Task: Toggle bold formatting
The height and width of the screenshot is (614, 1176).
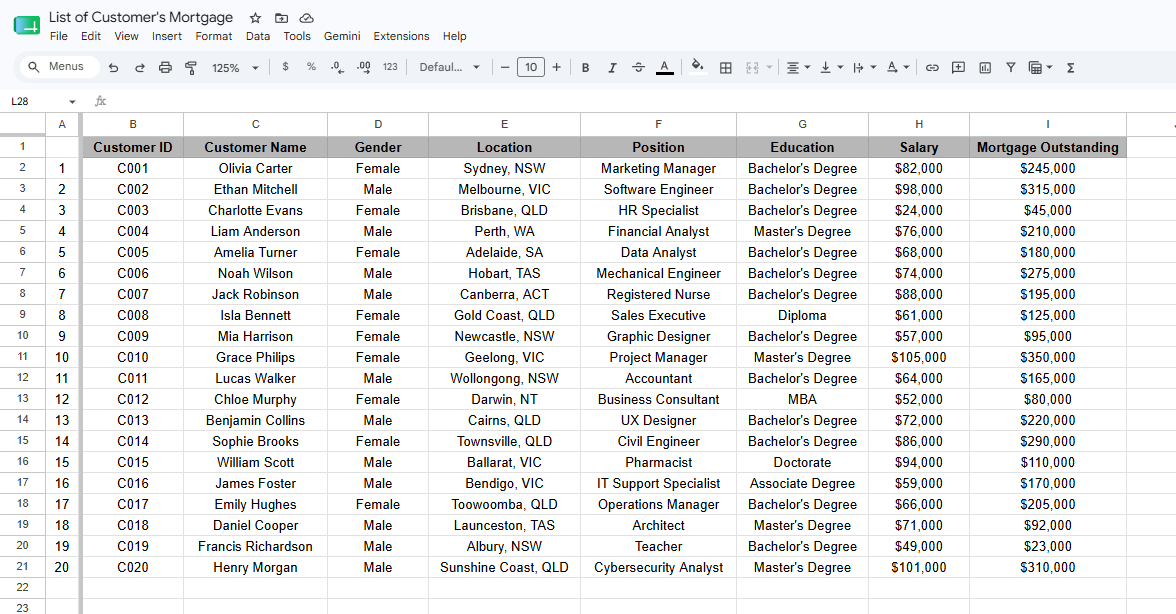Action: 585,67
